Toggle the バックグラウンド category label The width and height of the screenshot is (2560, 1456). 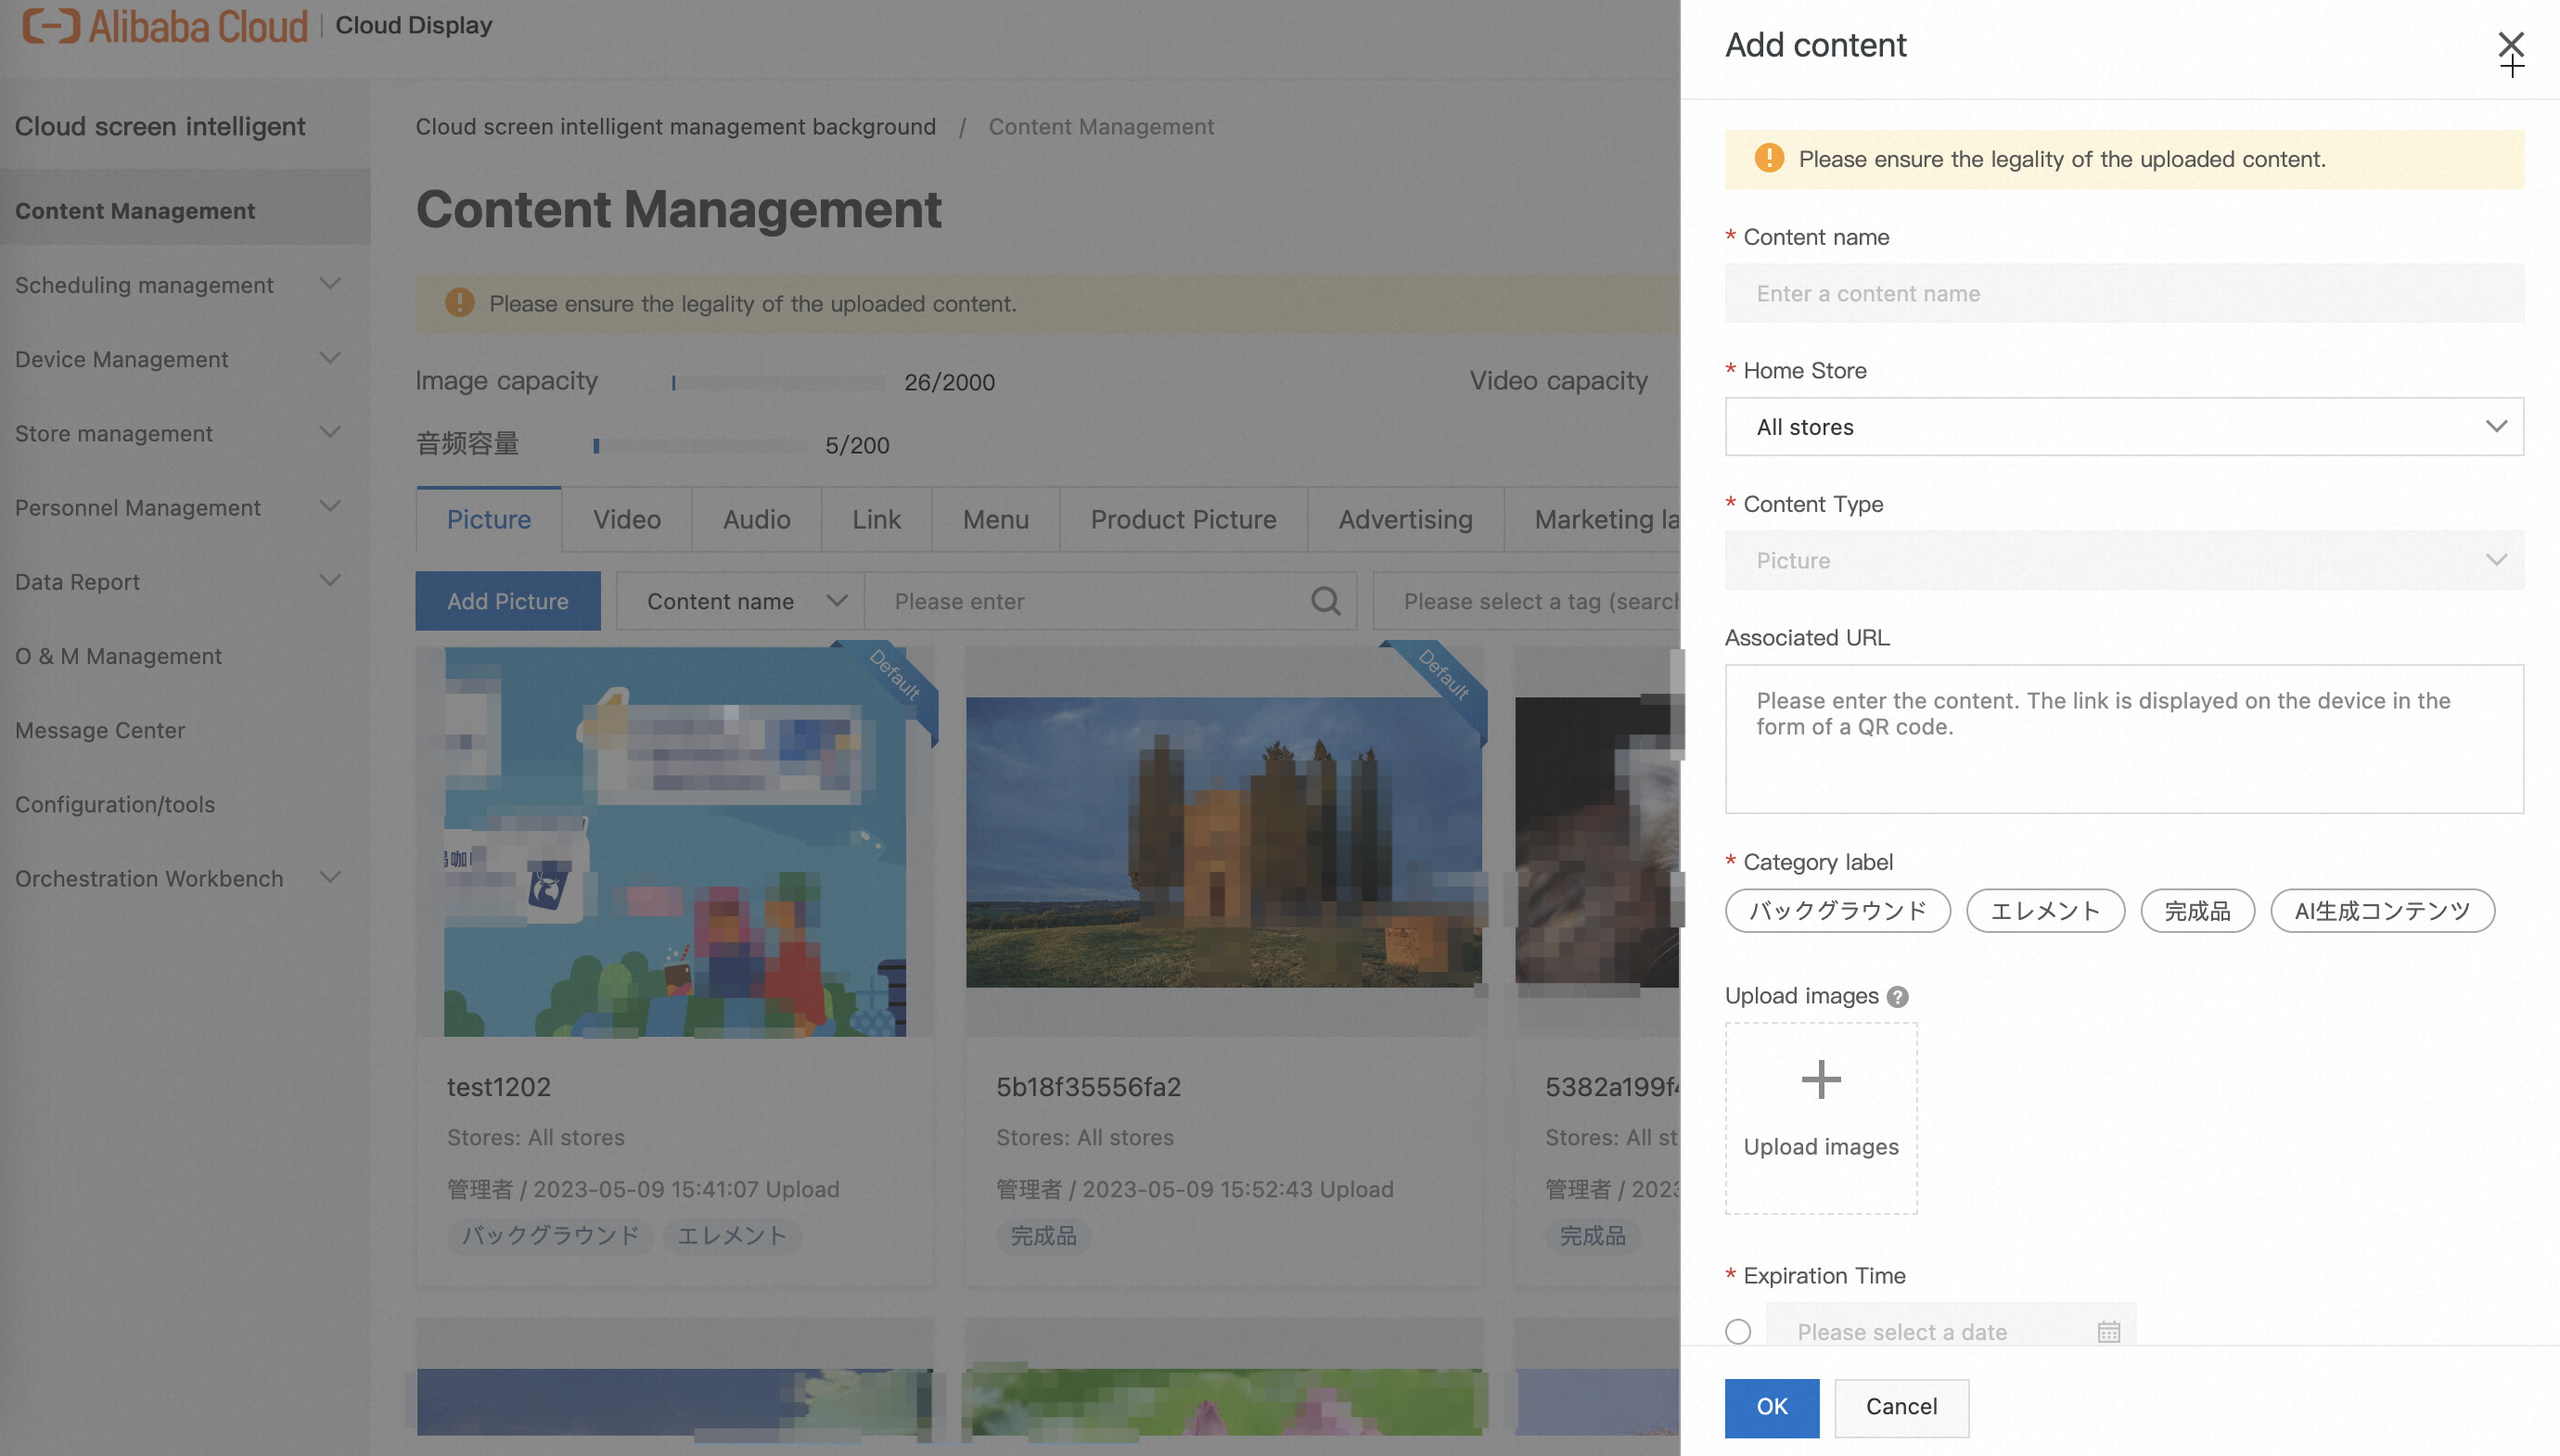[1837, 911]
